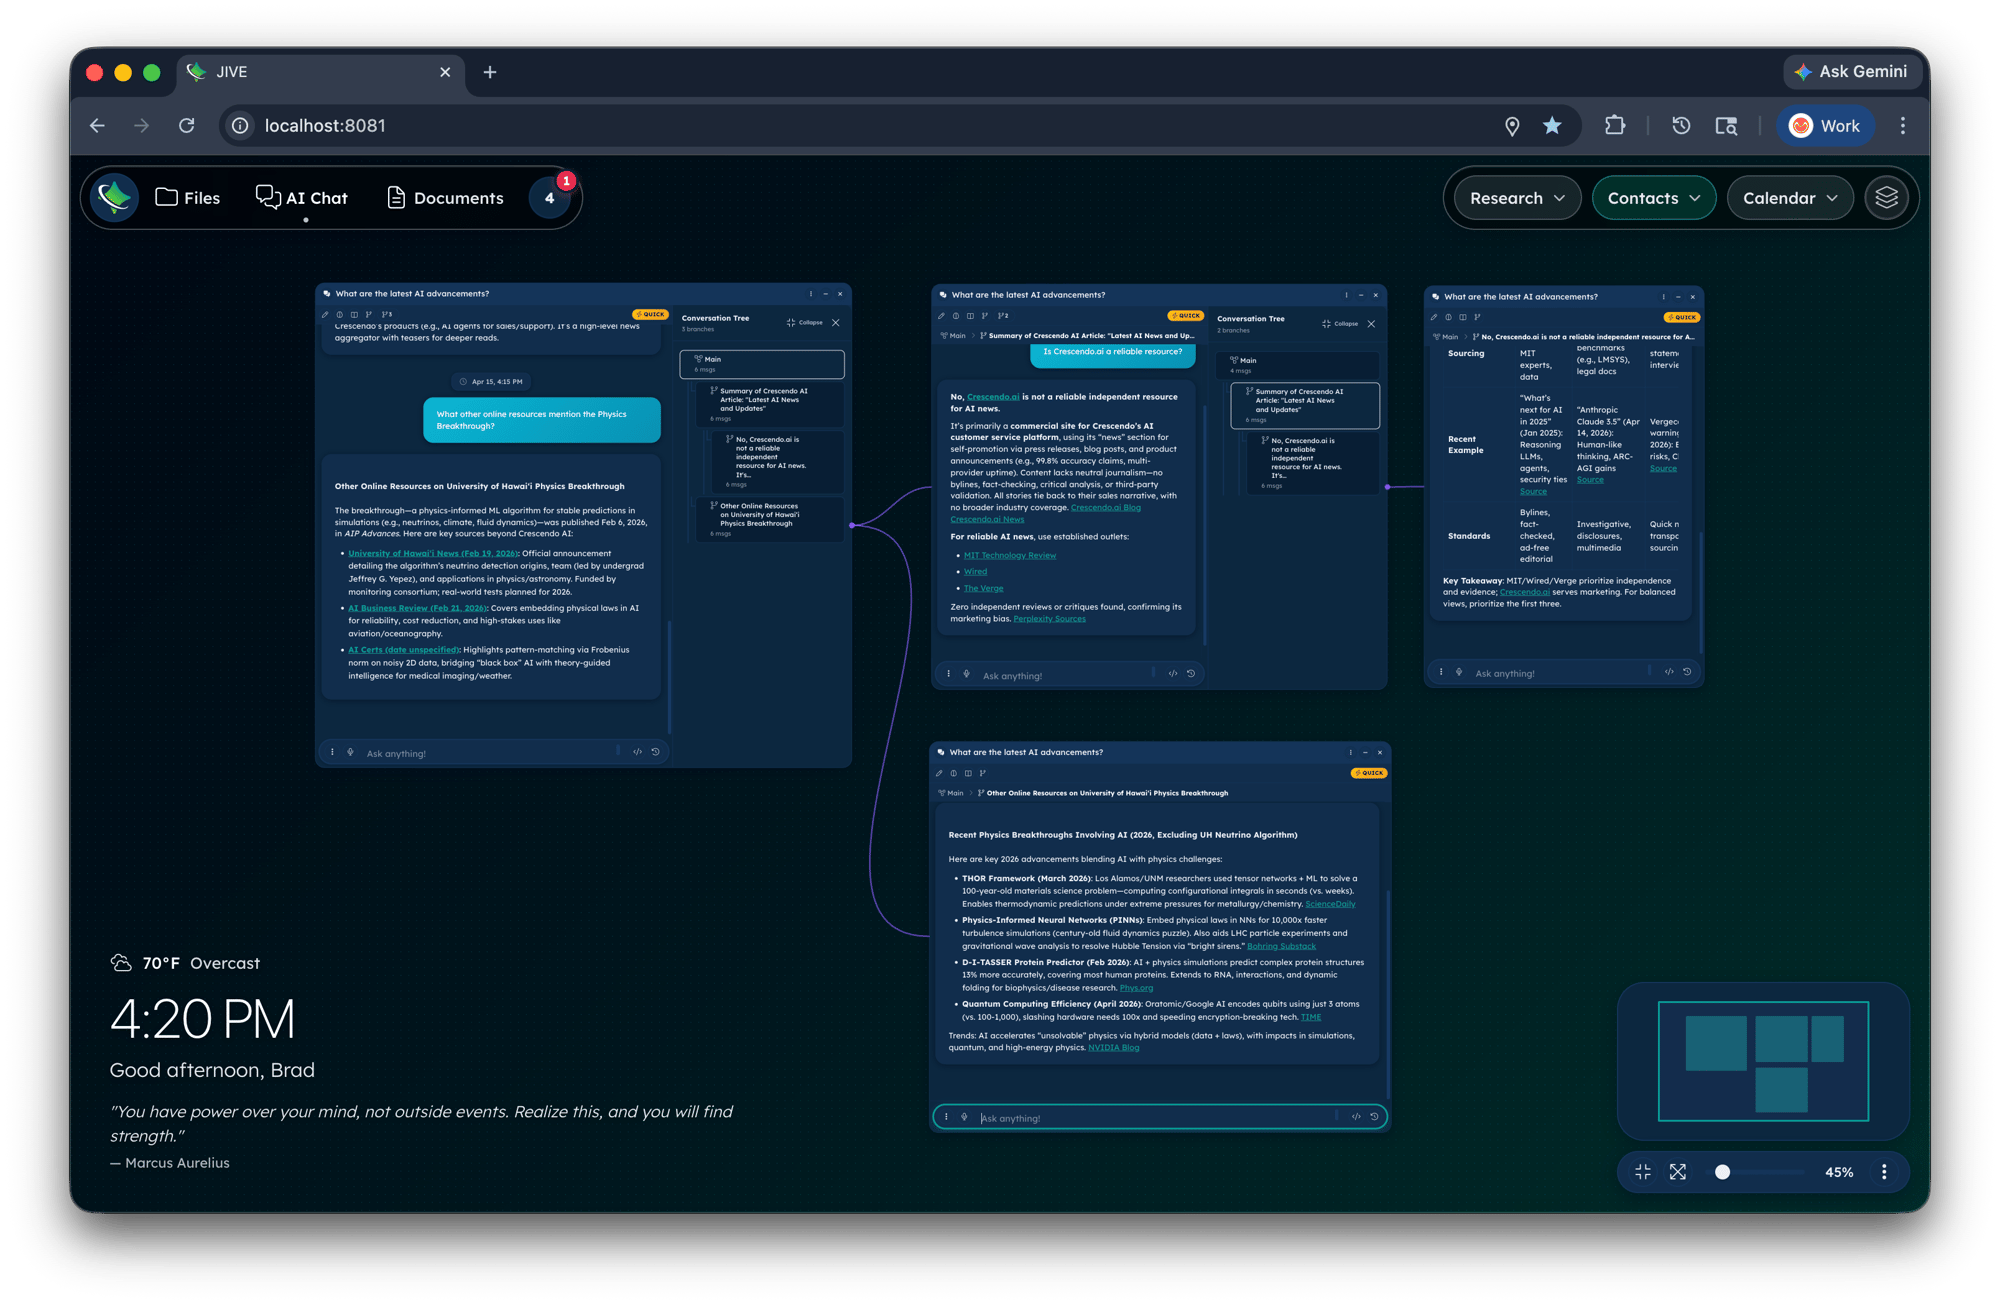Click the fit-to-screen expand arrows icon
This screenshot has width=2000, height=1305.
tap(1678, 1172)
